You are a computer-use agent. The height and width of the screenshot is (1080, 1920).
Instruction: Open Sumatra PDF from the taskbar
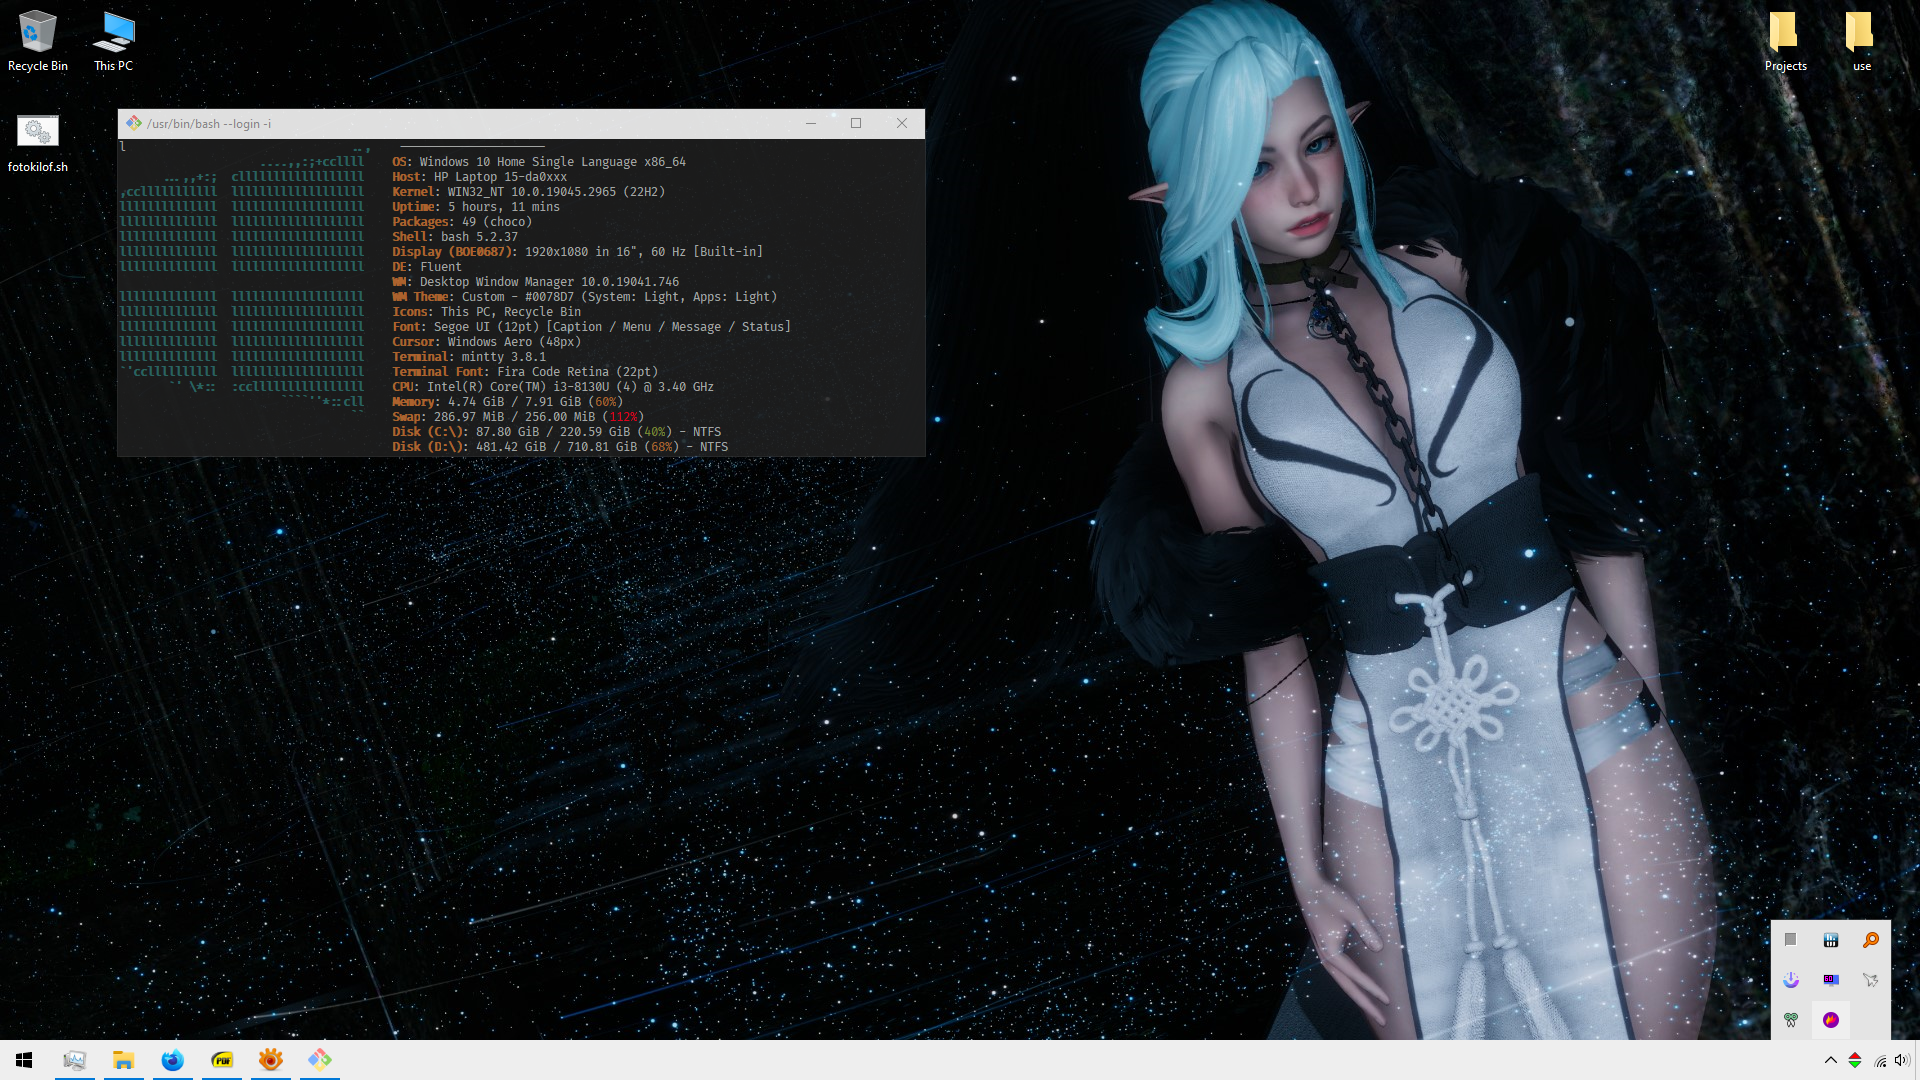pyautogui.click(x=222, y=1060)
